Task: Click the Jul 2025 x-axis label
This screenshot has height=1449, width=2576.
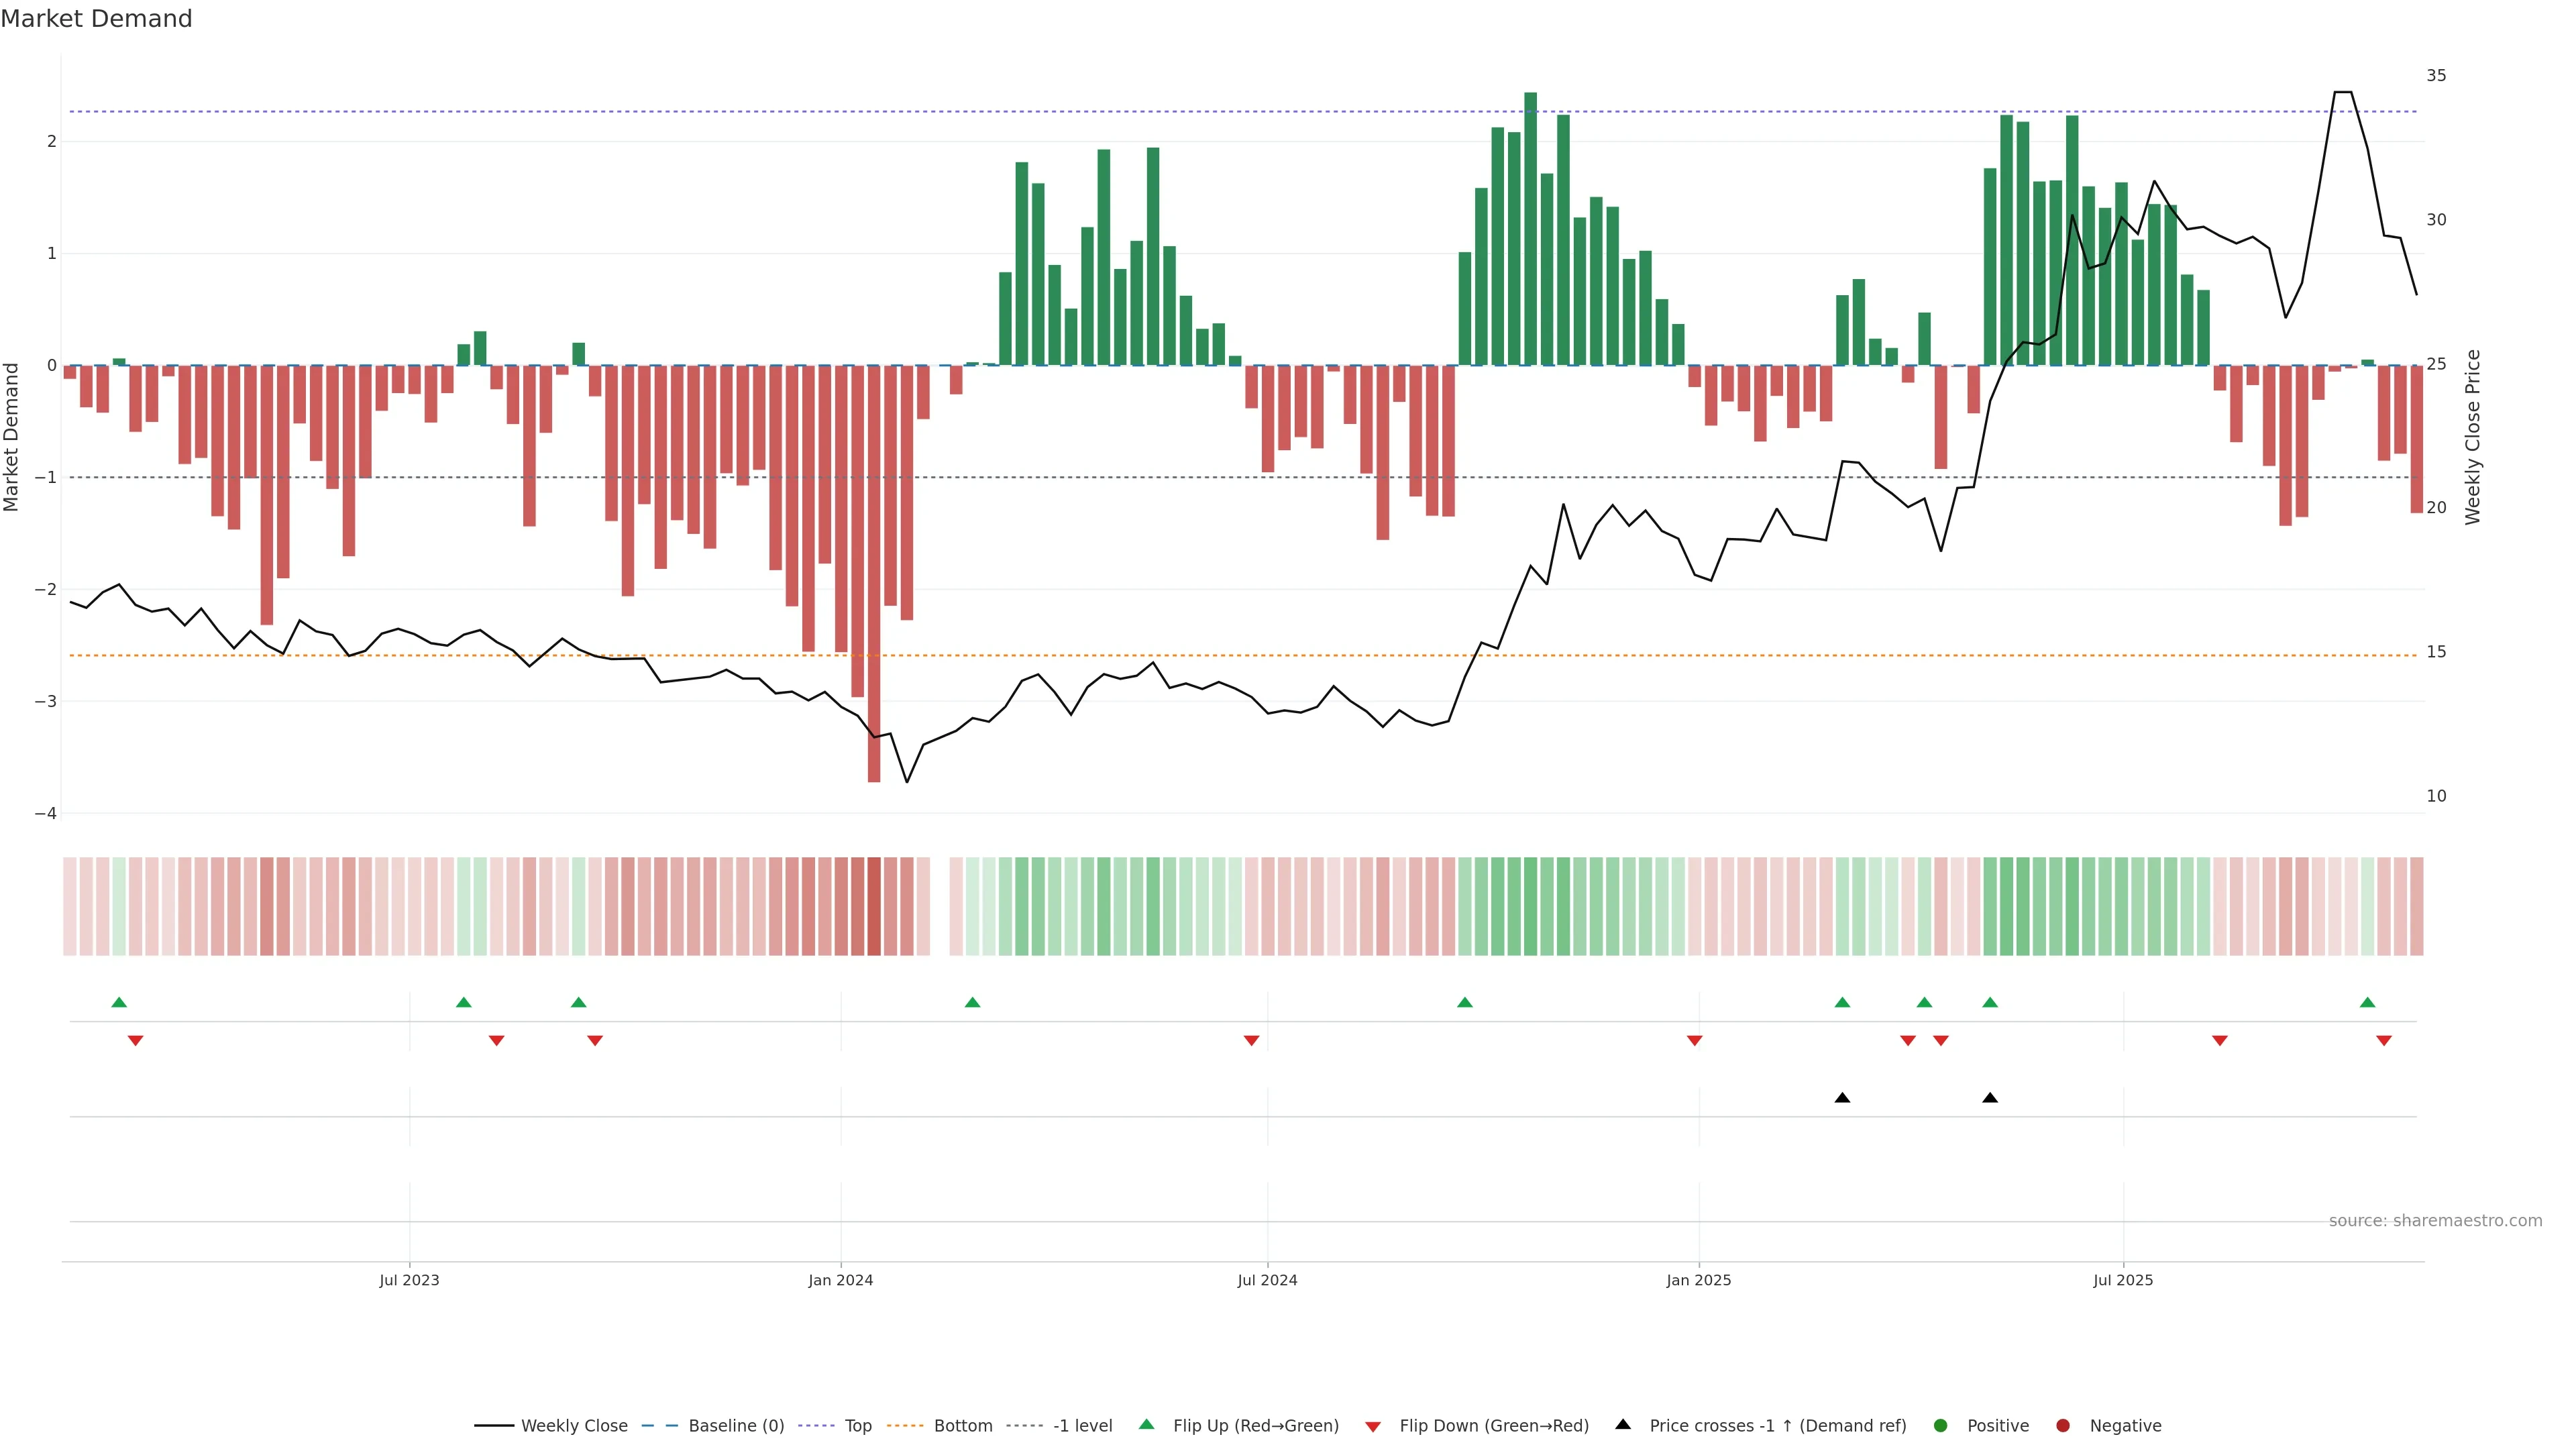Action: pyautogui.click(x=2123, y=1280)
